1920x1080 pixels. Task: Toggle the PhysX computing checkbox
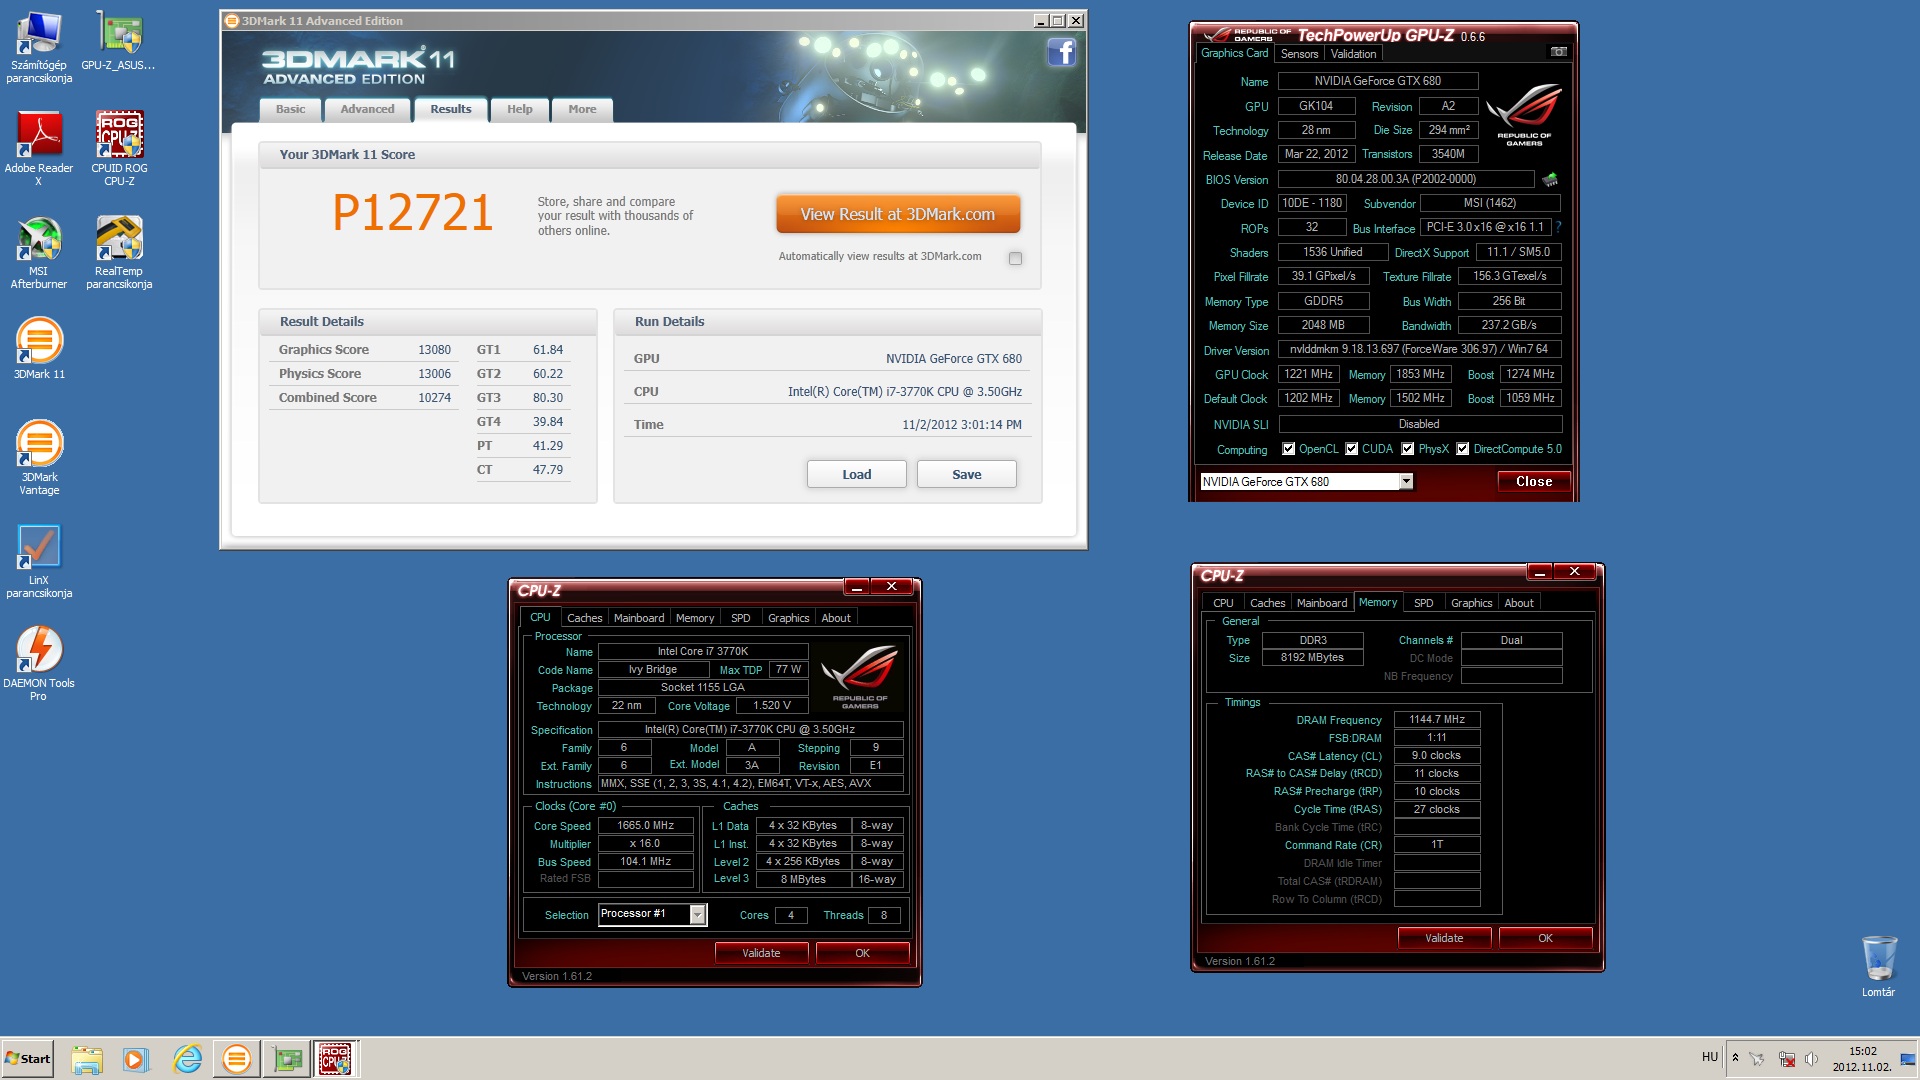pos(1408,449)
